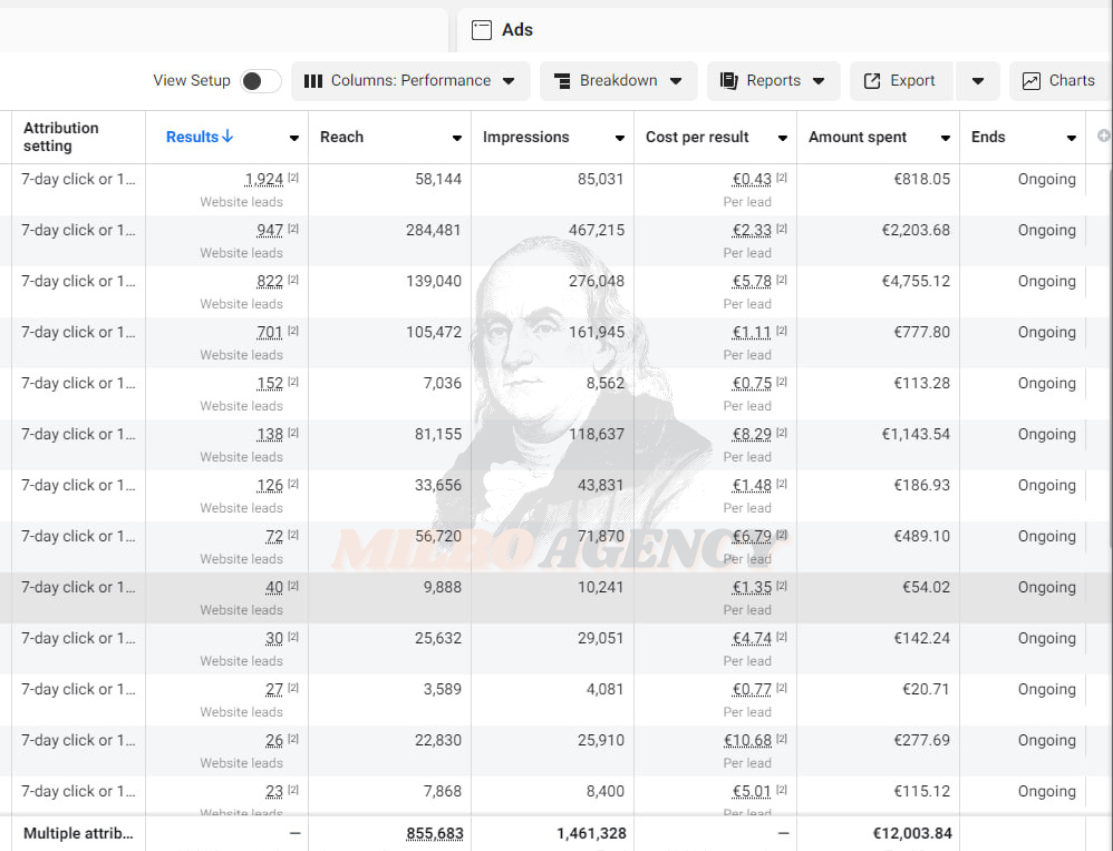This screenshot has height=851, width=1113.
Task: Open the Ads tab
Action: pos(784,30)
